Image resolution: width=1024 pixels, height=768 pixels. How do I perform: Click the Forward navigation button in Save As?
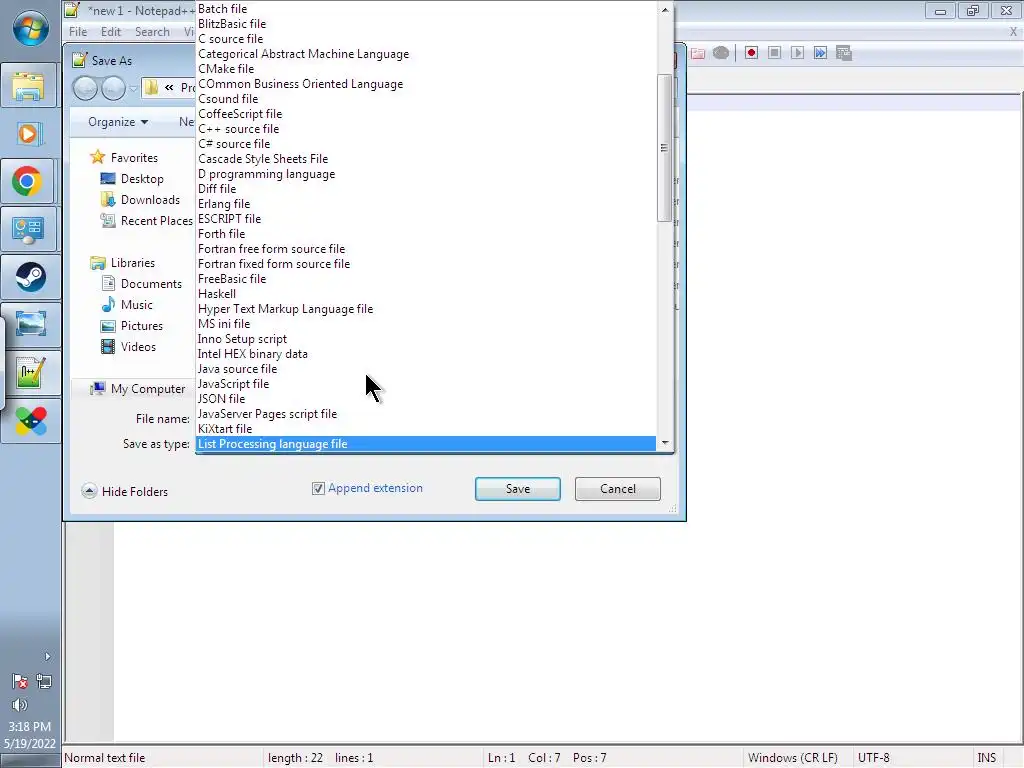point(113,88)
